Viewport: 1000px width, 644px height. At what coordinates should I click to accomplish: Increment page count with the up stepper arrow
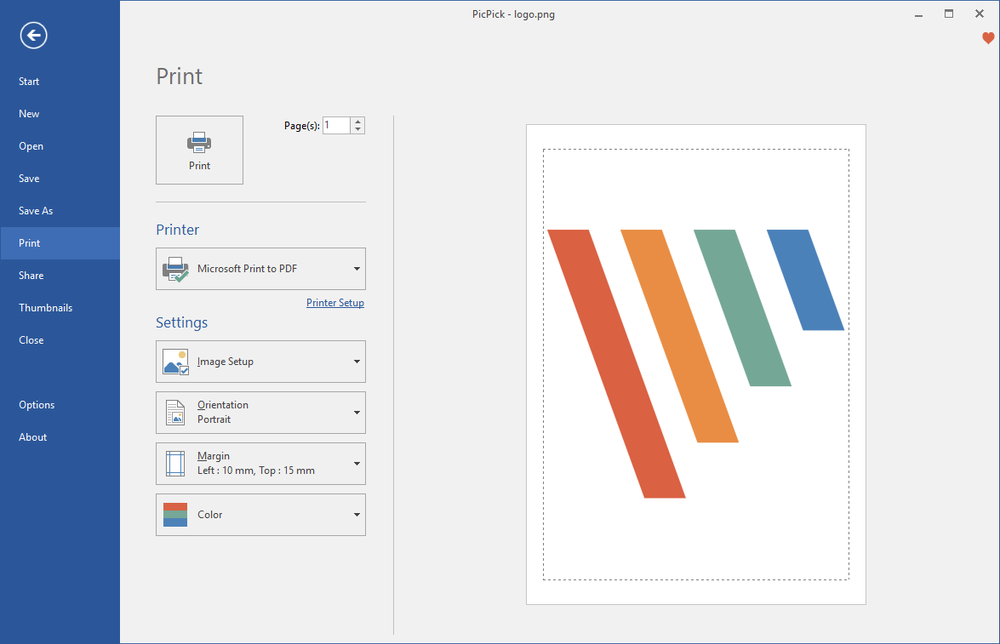(357, 120)
